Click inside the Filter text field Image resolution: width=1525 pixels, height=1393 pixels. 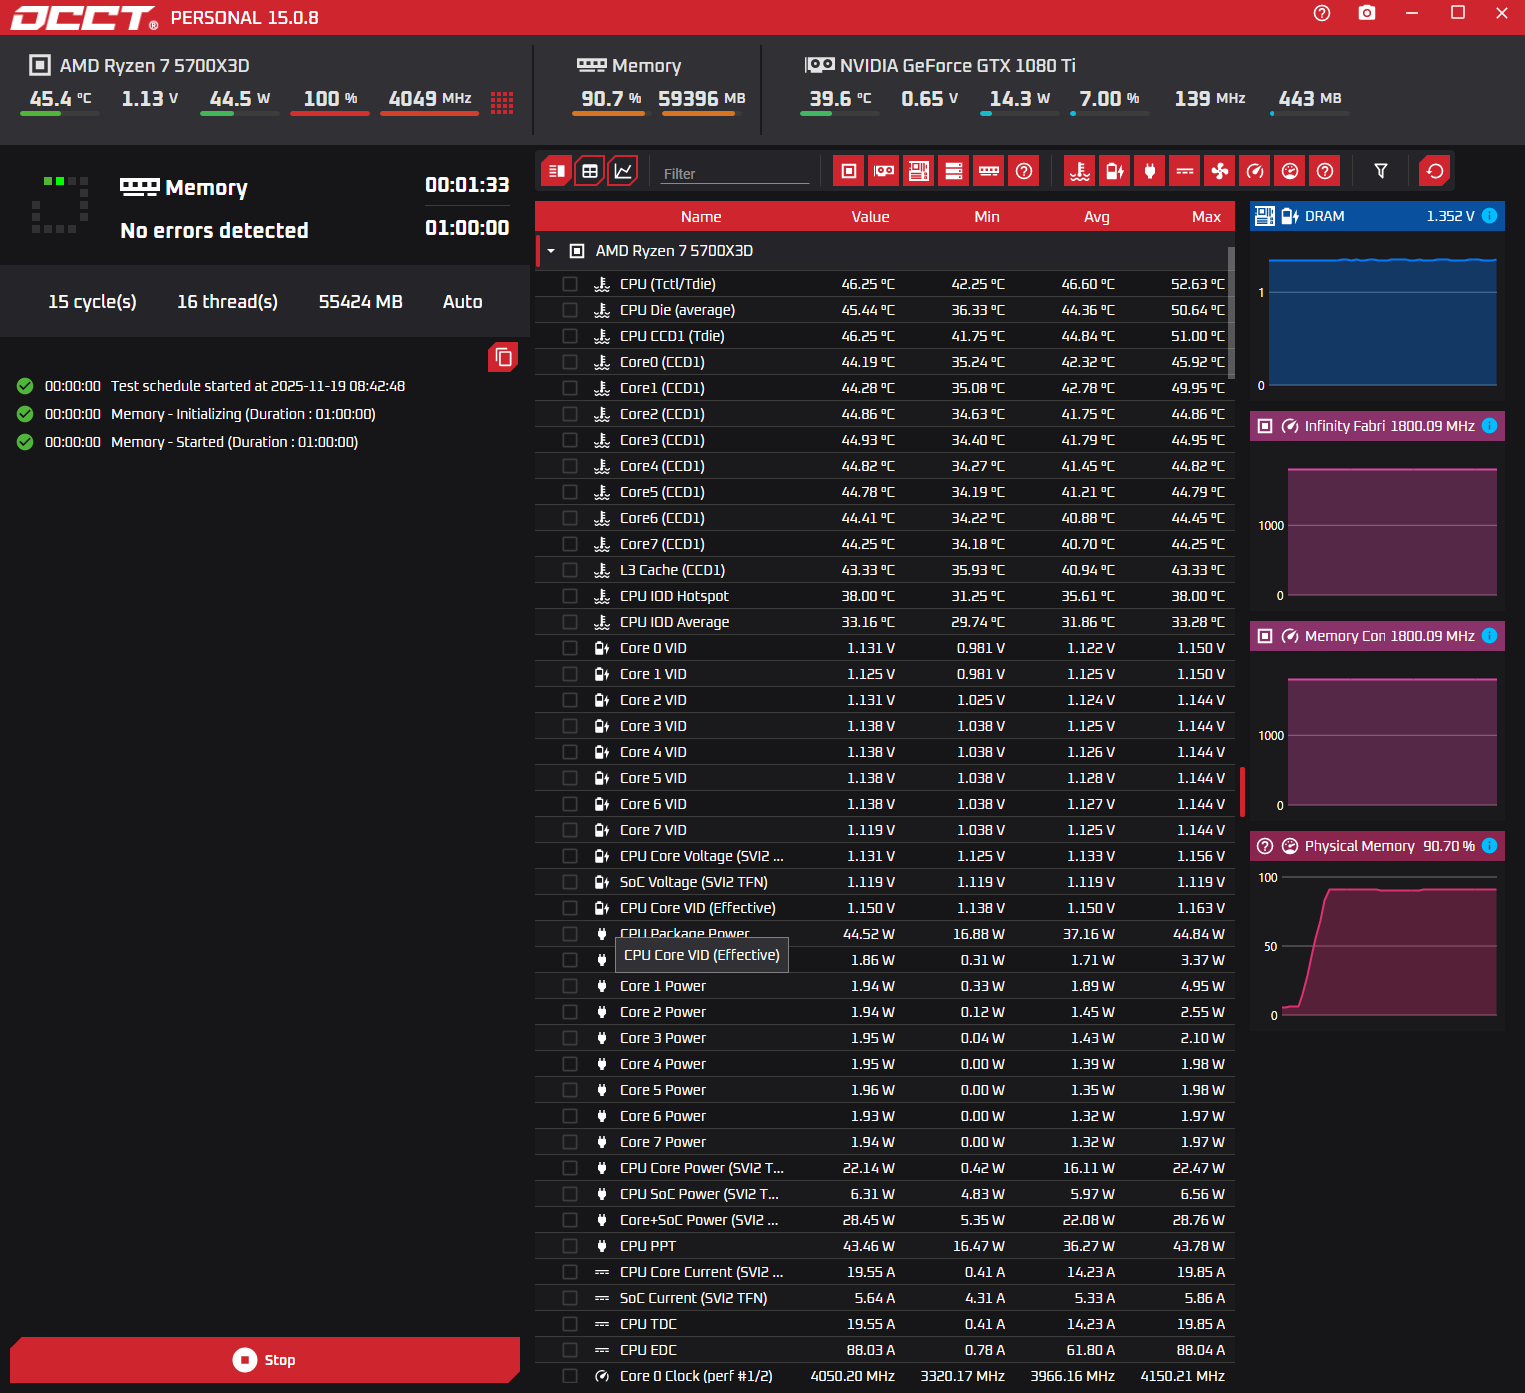(735, 173)
